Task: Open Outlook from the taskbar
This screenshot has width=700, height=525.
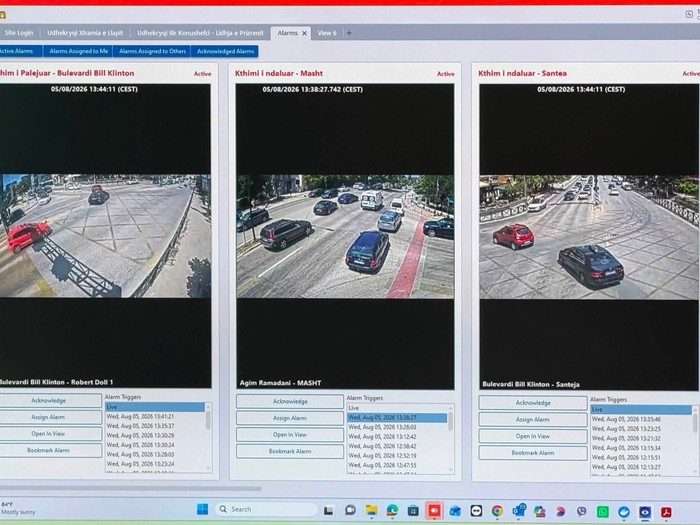Action: tap(519, 510)
